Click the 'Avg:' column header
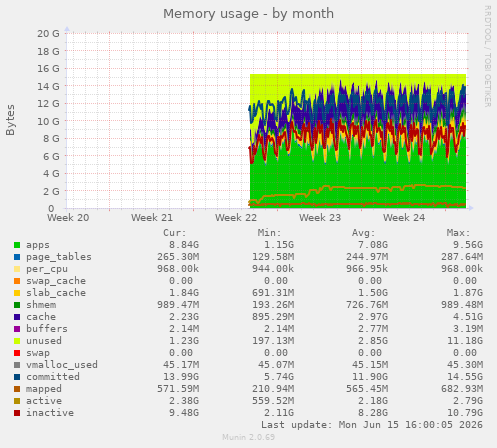Image resolution: width=497 pixels, height=448 pixels. point(364,233)
